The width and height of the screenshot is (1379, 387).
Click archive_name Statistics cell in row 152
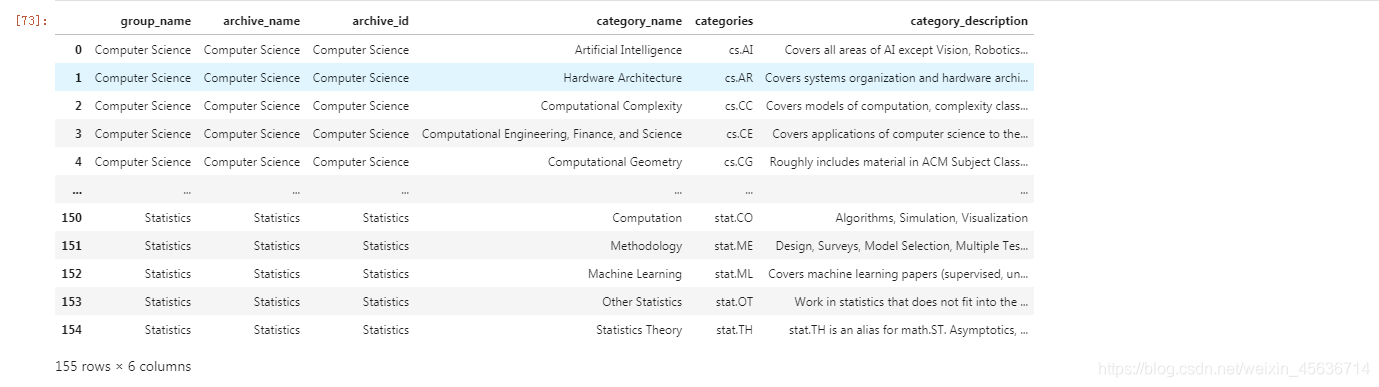[277, 274]
